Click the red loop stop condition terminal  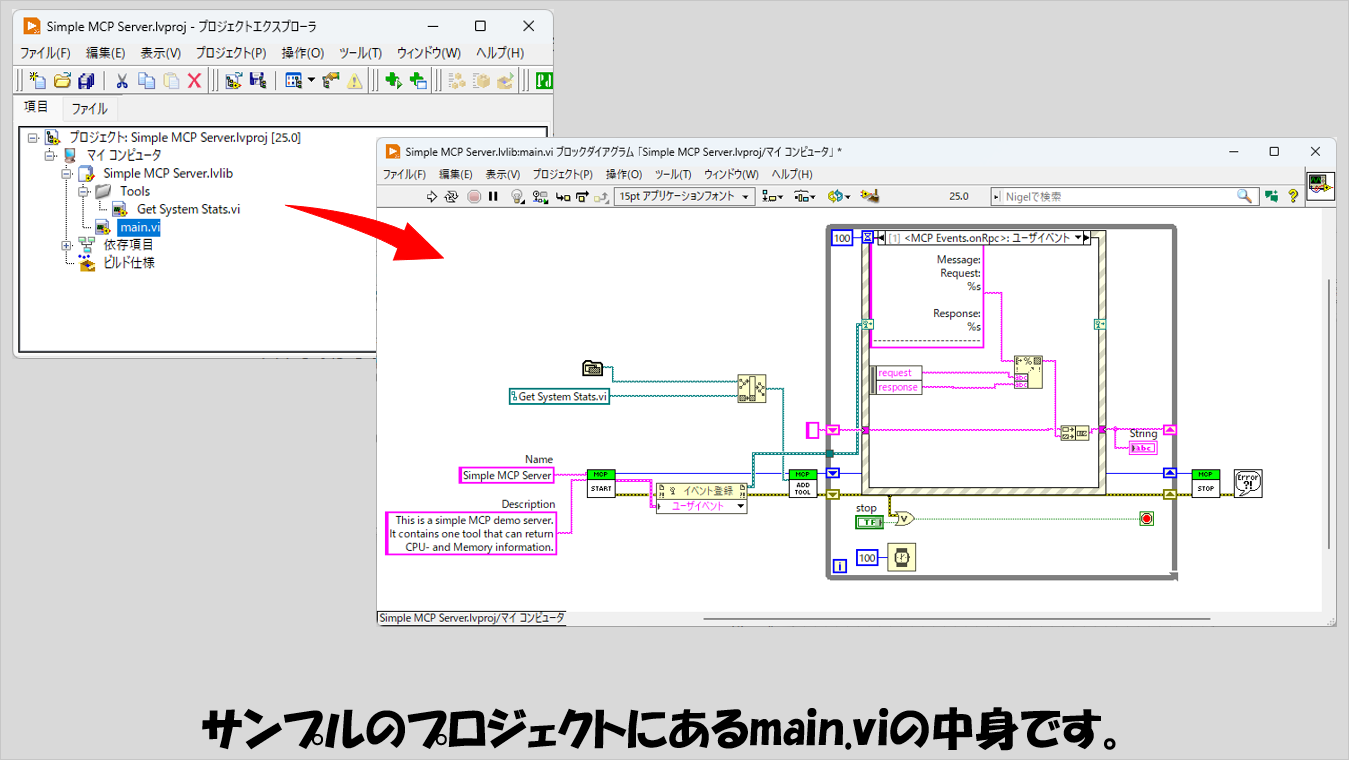1146,518
